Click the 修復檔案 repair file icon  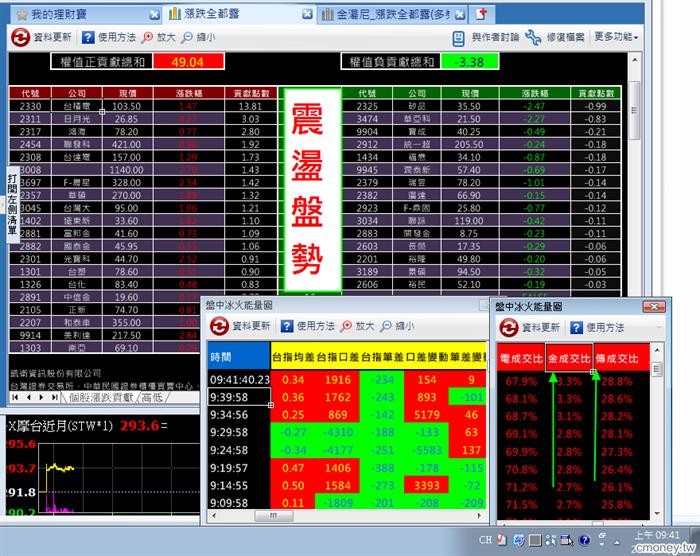pos(531,37)
